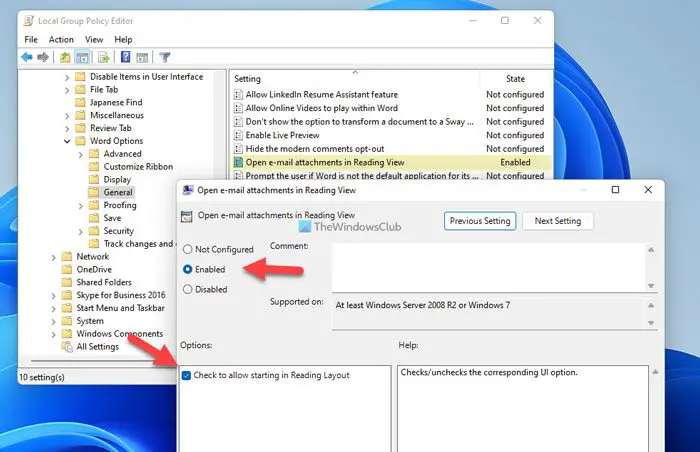Click the Filter funnel toolbar icon

click(x=165, y=57)
